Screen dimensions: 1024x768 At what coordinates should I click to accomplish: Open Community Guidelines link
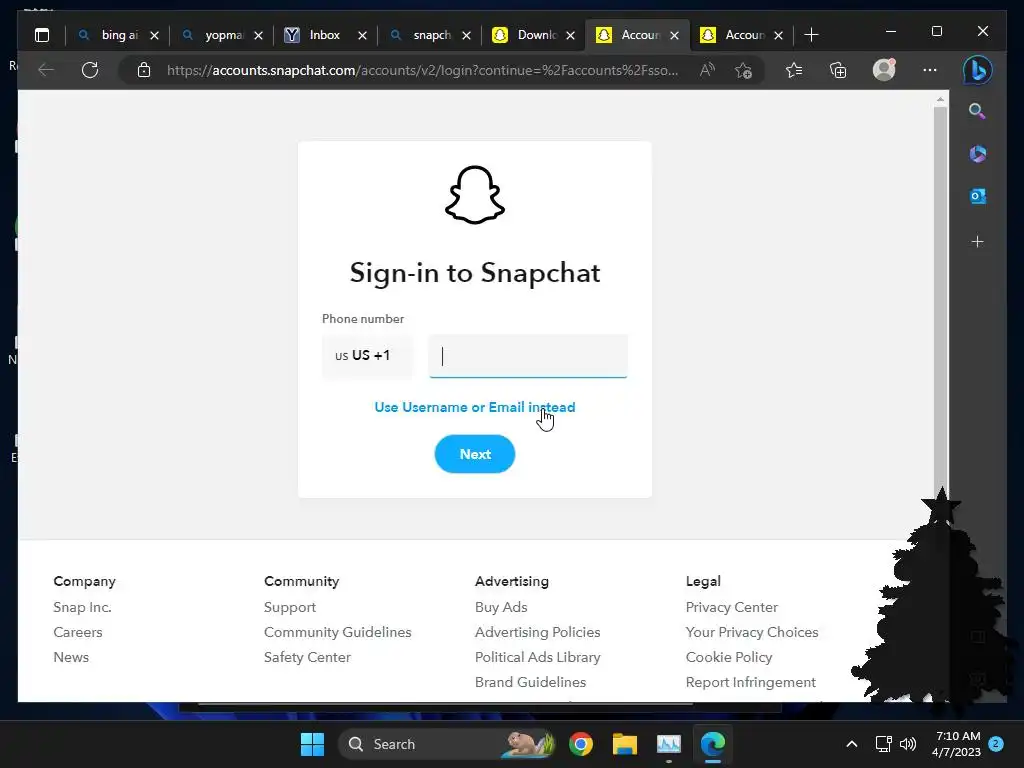pos(338,632)
